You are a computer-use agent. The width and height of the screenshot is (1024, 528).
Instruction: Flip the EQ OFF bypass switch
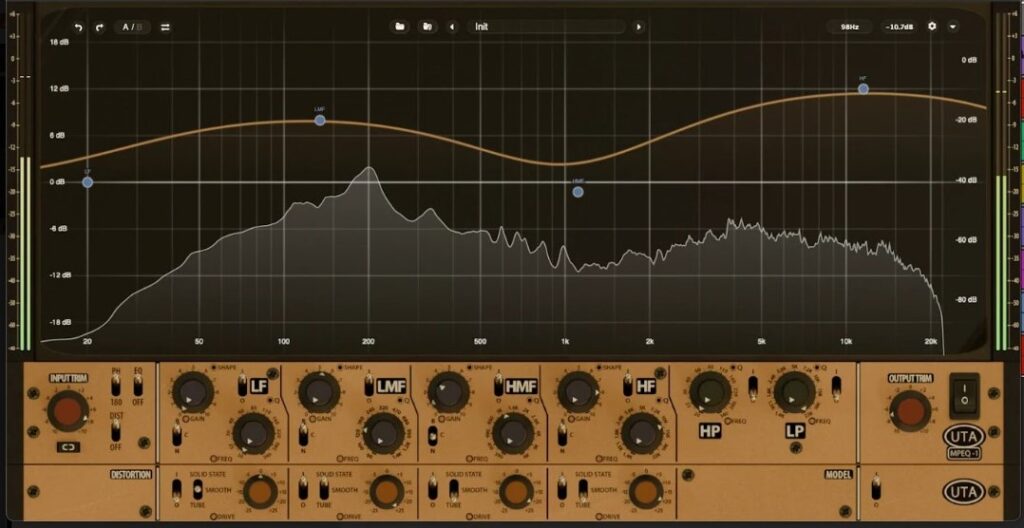[138, 386]
